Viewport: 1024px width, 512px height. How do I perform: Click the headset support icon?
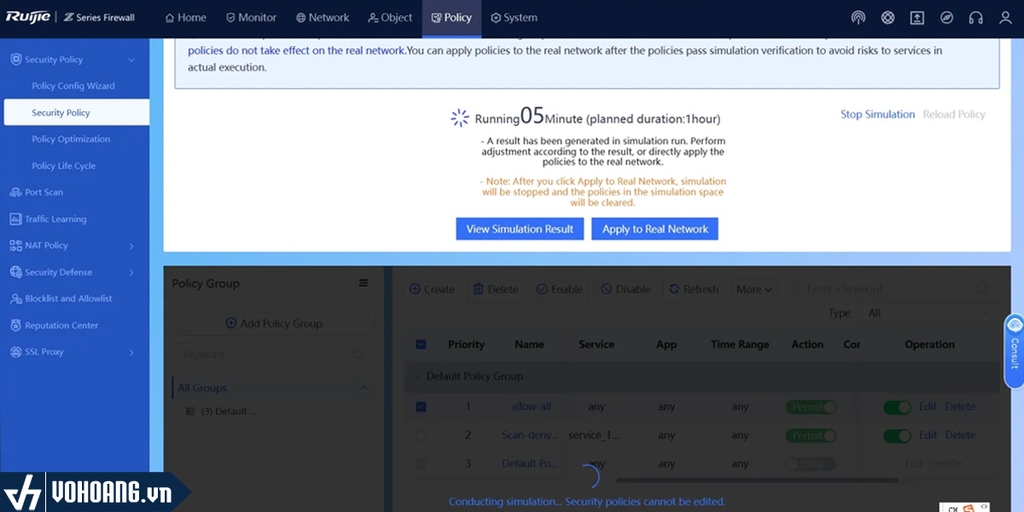coord(976,18)
